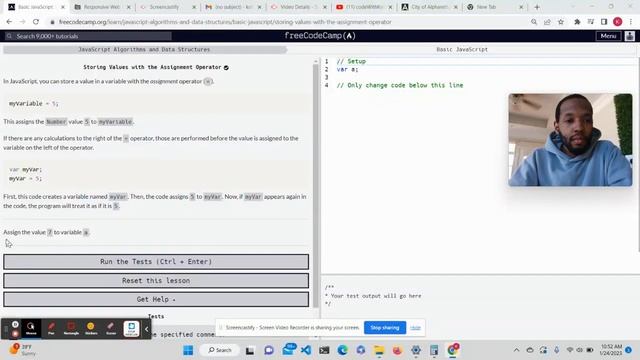Go back in browser history
This screenshot has width=640, height=360.
coord(9,22)
